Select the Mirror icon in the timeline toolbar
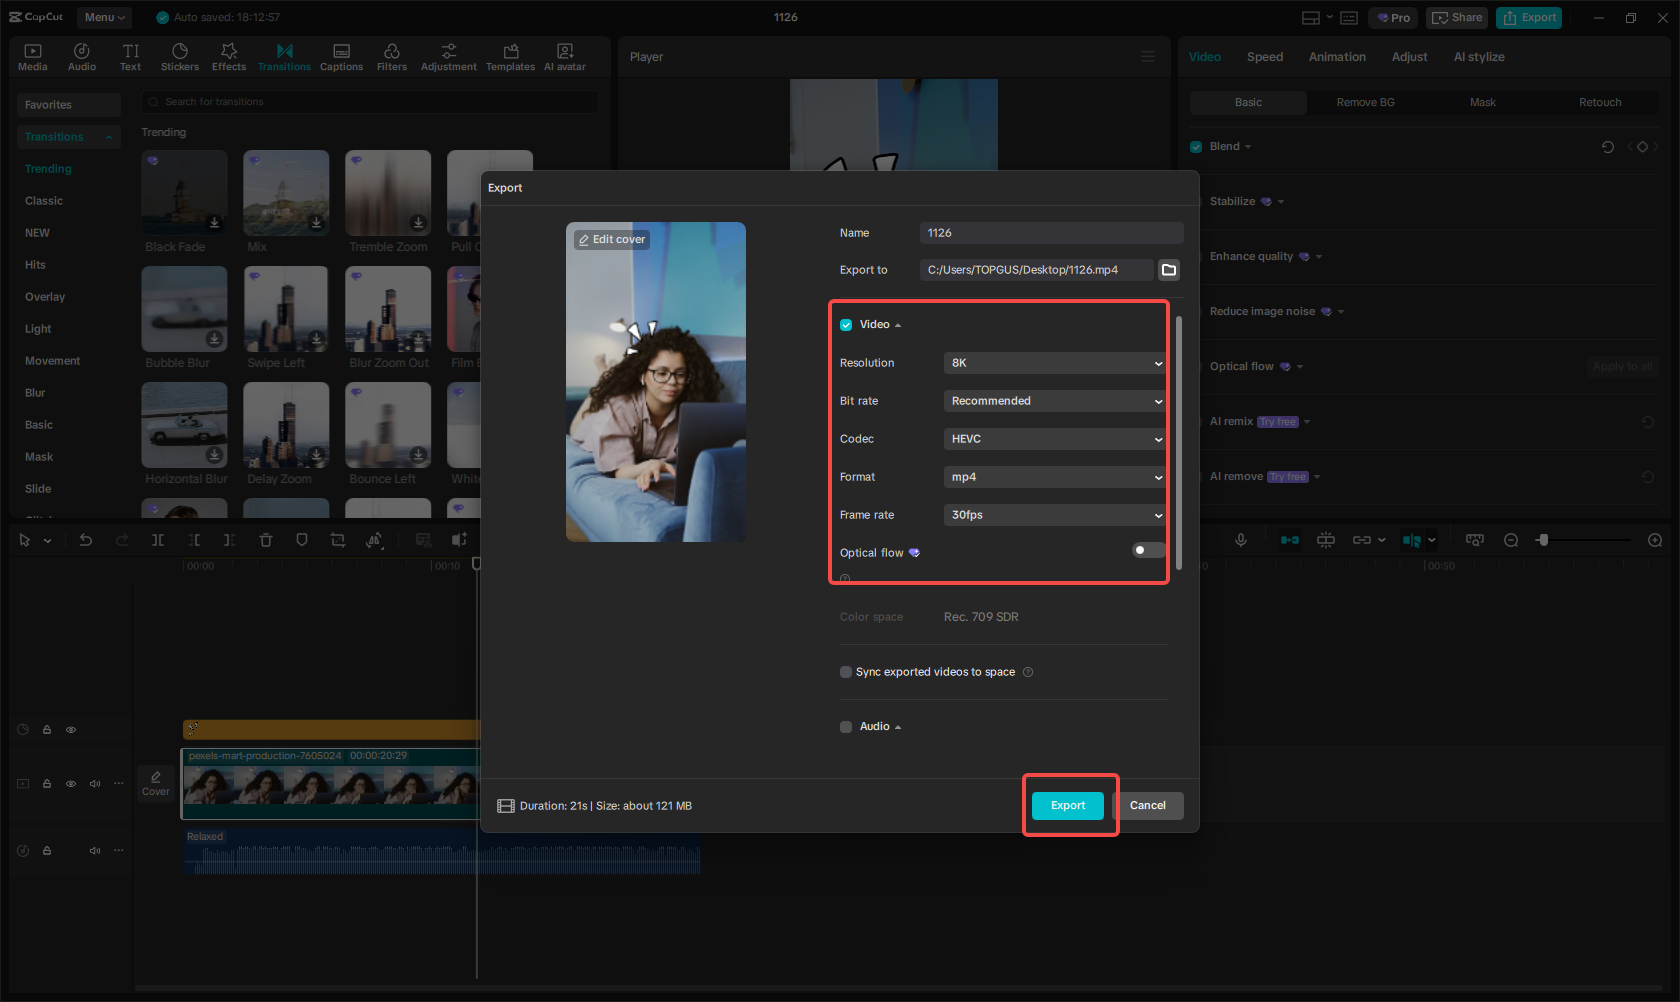The height and width of the screenshot is (1002, 1680). [x=375, y=540]
